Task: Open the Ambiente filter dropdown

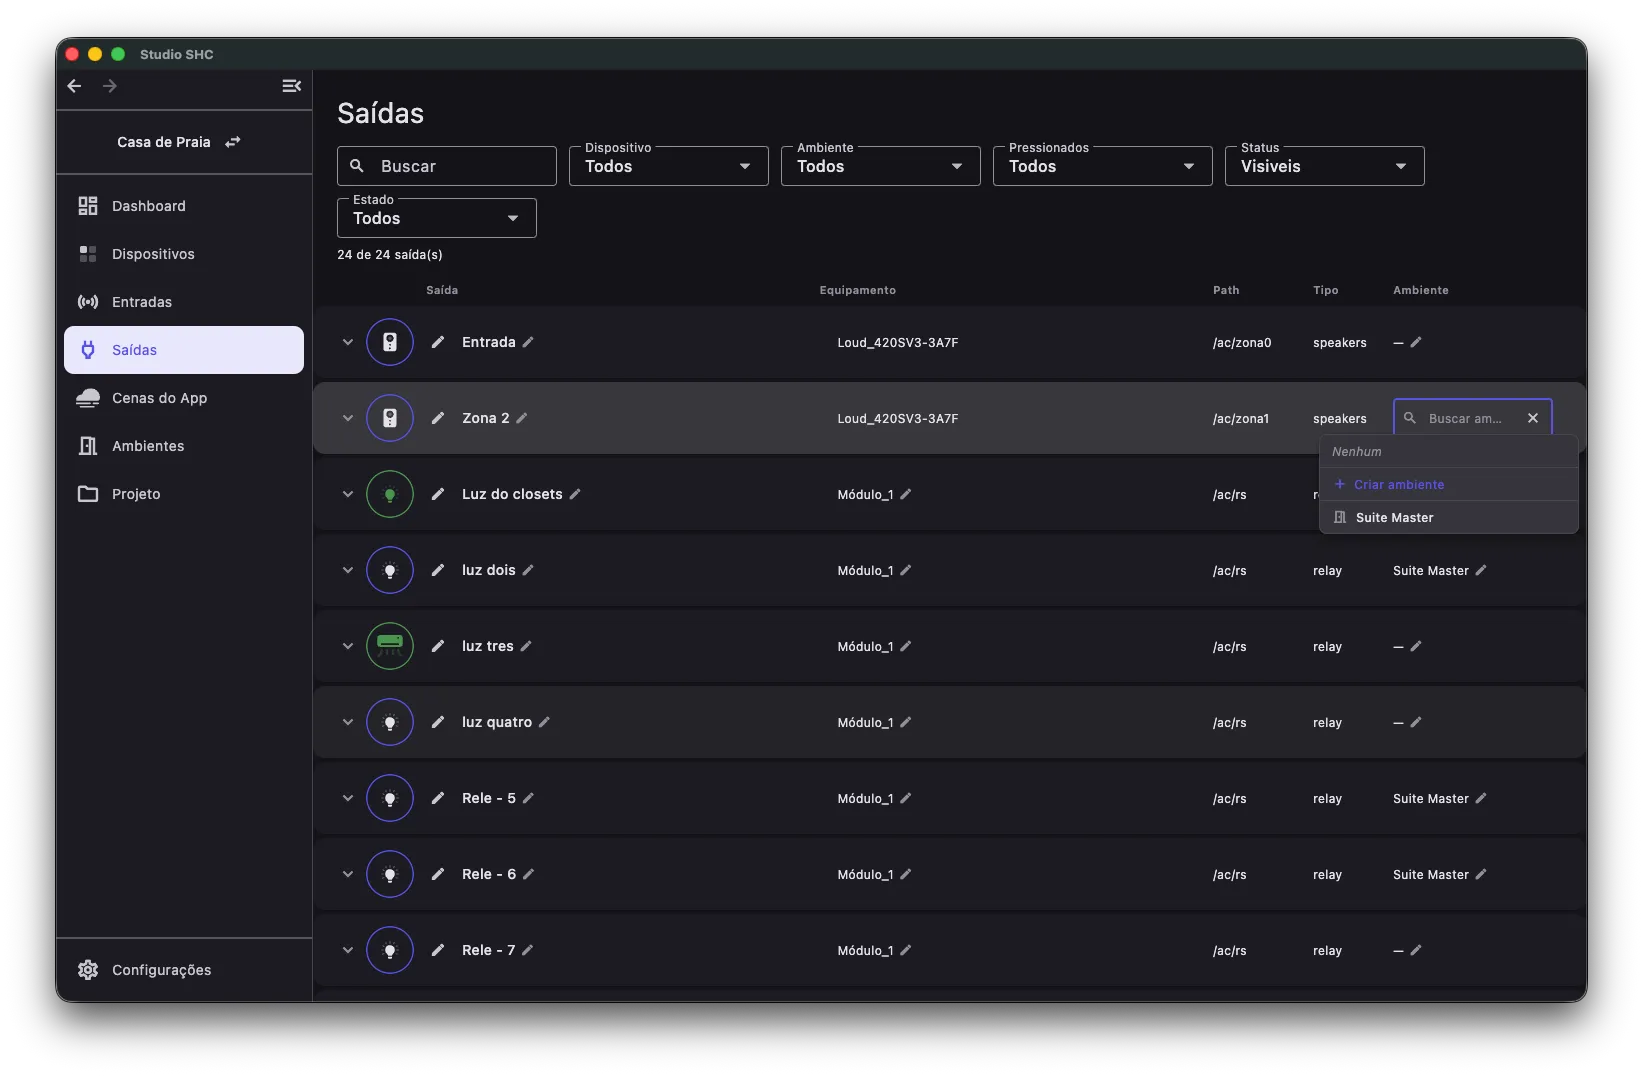Action: 881,166
